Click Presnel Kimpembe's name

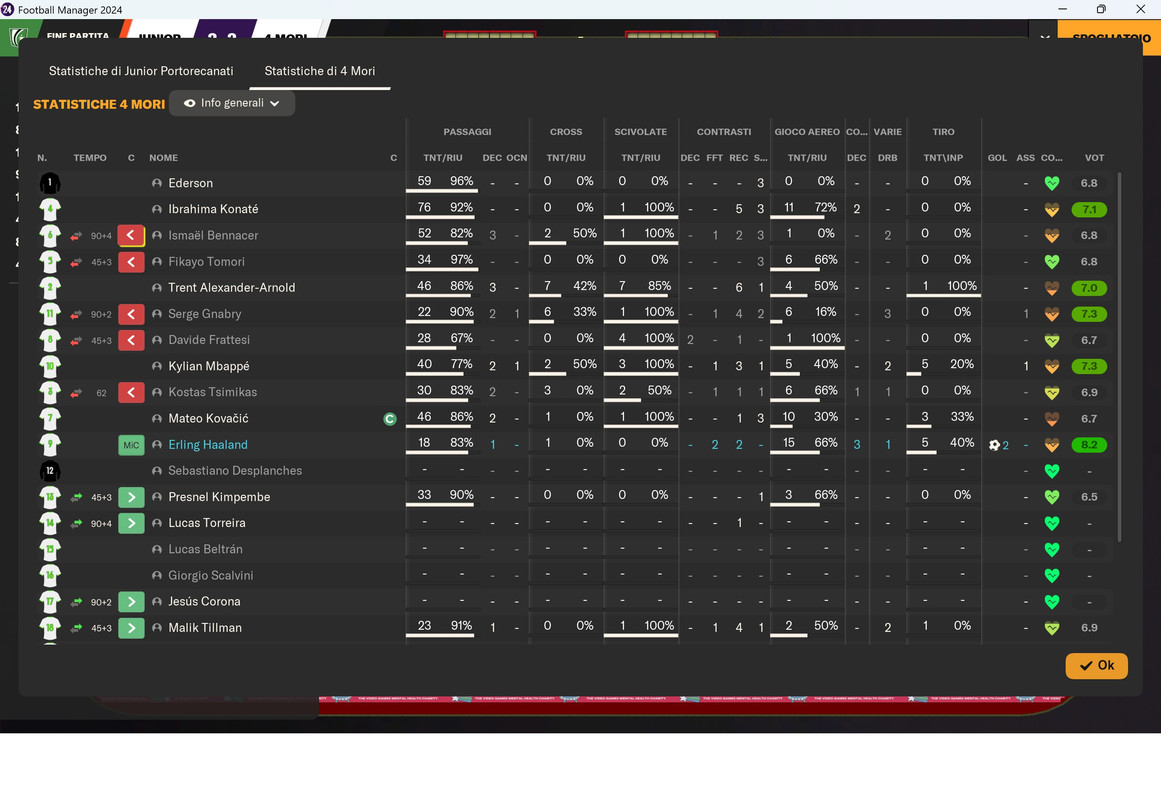(x=219, y=497)
